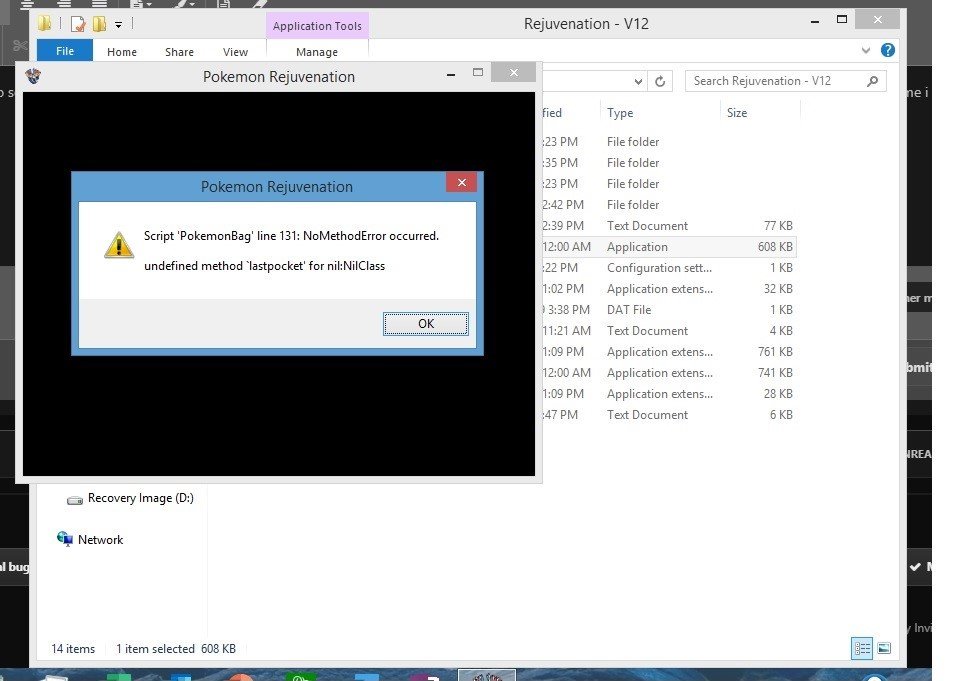Click the folder icon in Explorer title bar
Viewport: 961px width, 681px height.
45,24
